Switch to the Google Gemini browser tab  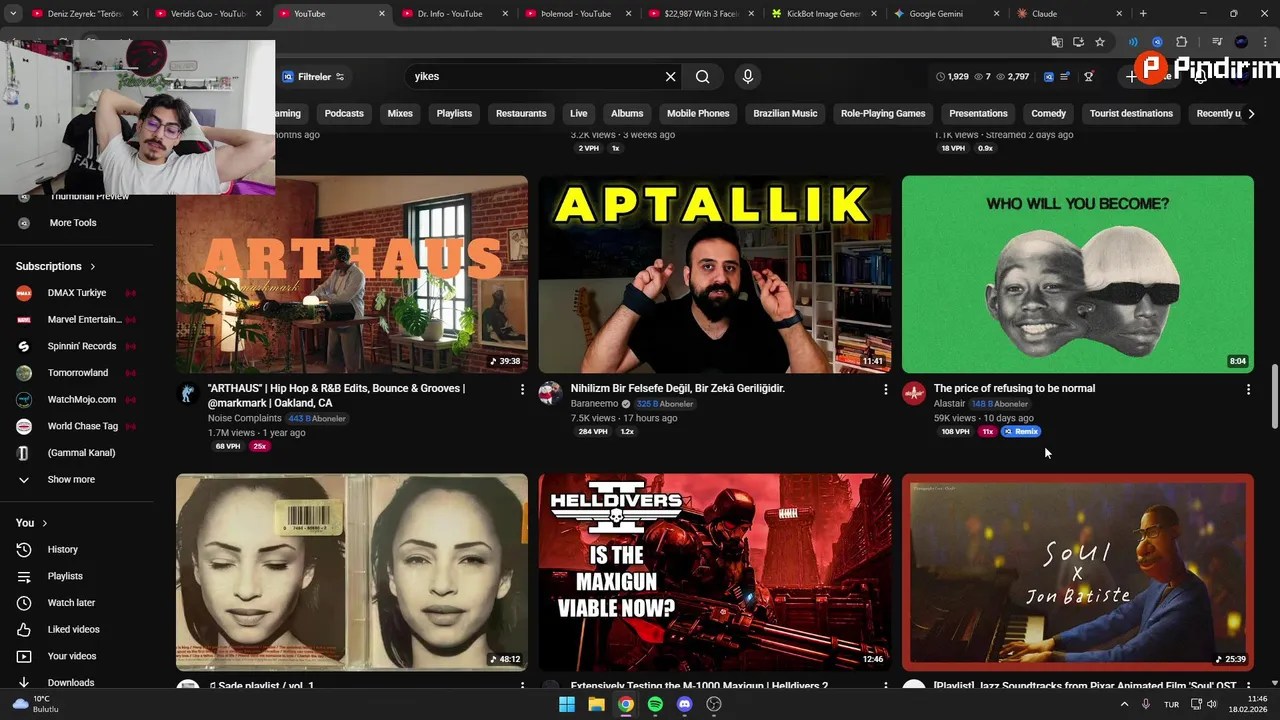coord(936,14)
